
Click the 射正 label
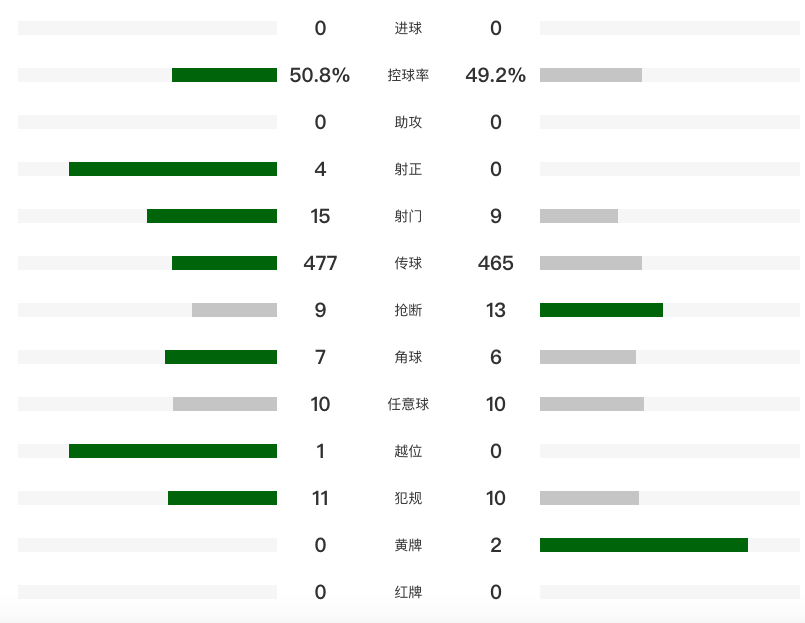[408, 169]
